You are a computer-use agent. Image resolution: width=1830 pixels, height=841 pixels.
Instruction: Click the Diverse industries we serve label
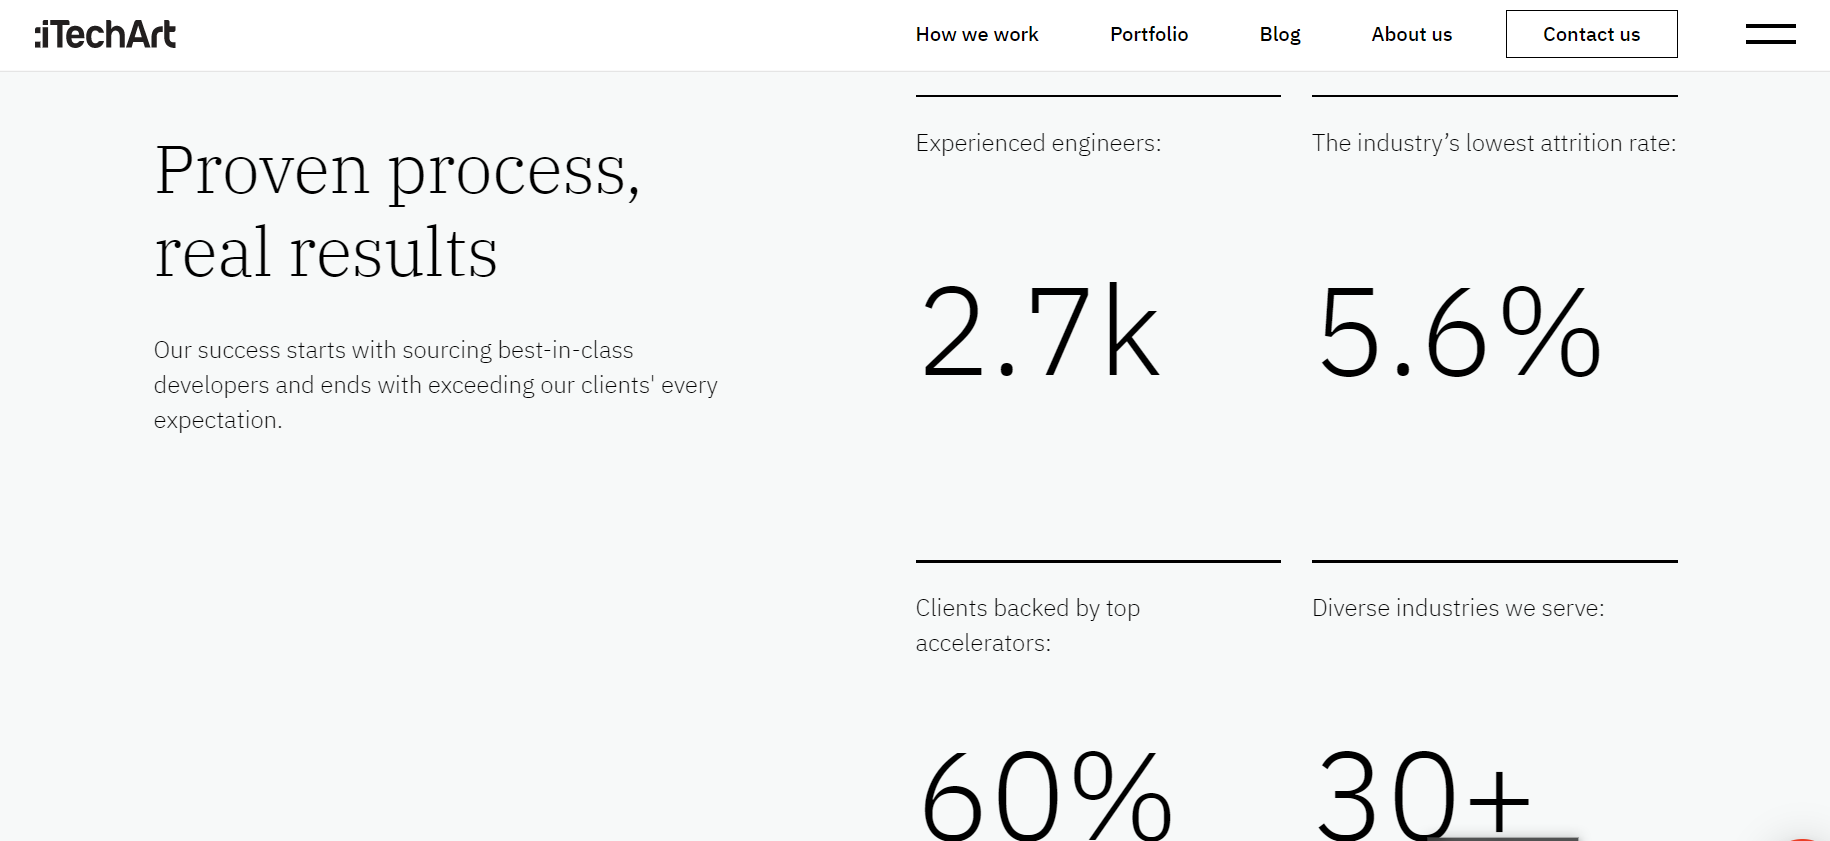pos(1458,608)
